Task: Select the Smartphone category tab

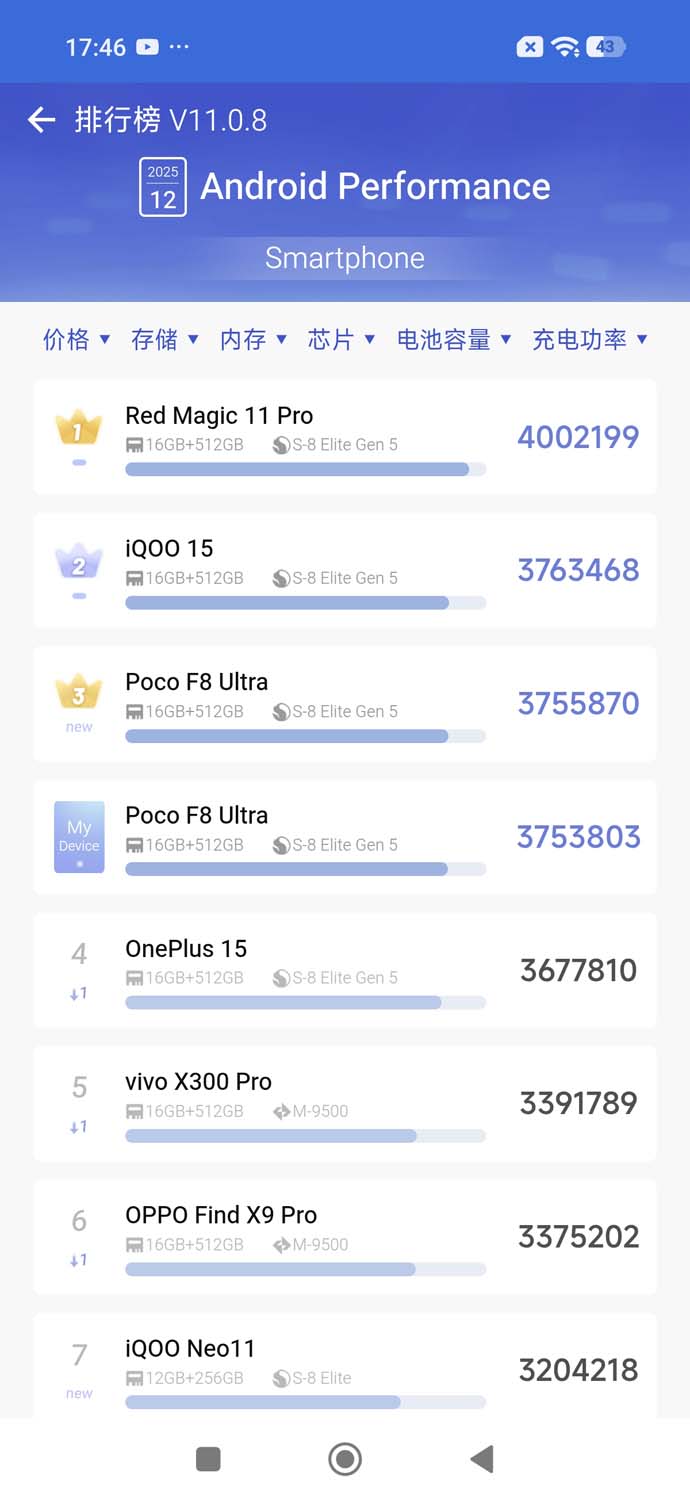Action: 344,258
